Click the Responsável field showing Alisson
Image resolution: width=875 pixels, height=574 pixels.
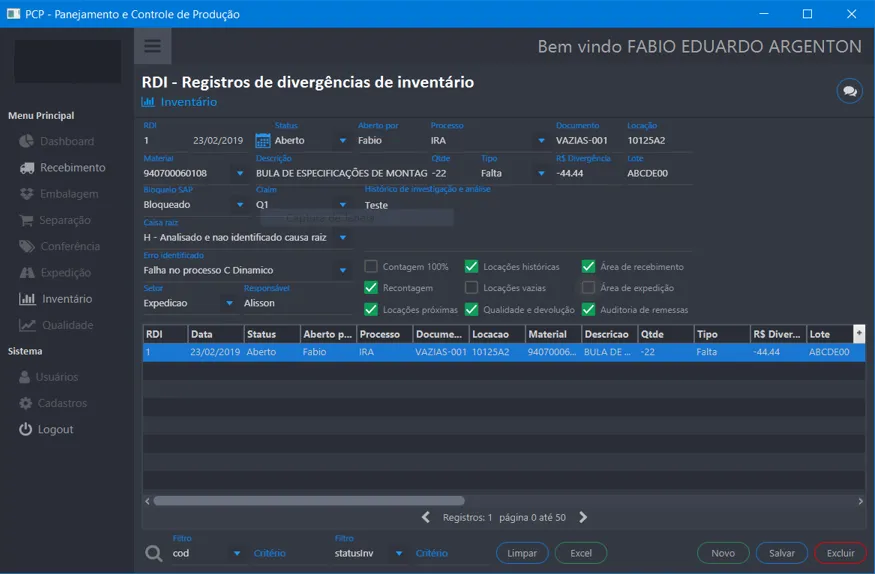point(298,303)
